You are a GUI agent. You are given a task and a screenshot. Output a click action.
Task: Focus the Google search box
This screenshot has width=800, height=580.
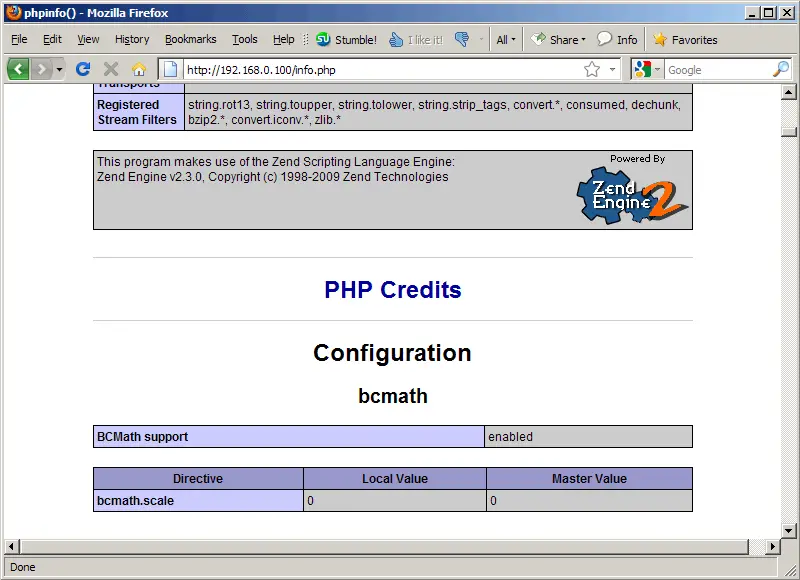717,70
